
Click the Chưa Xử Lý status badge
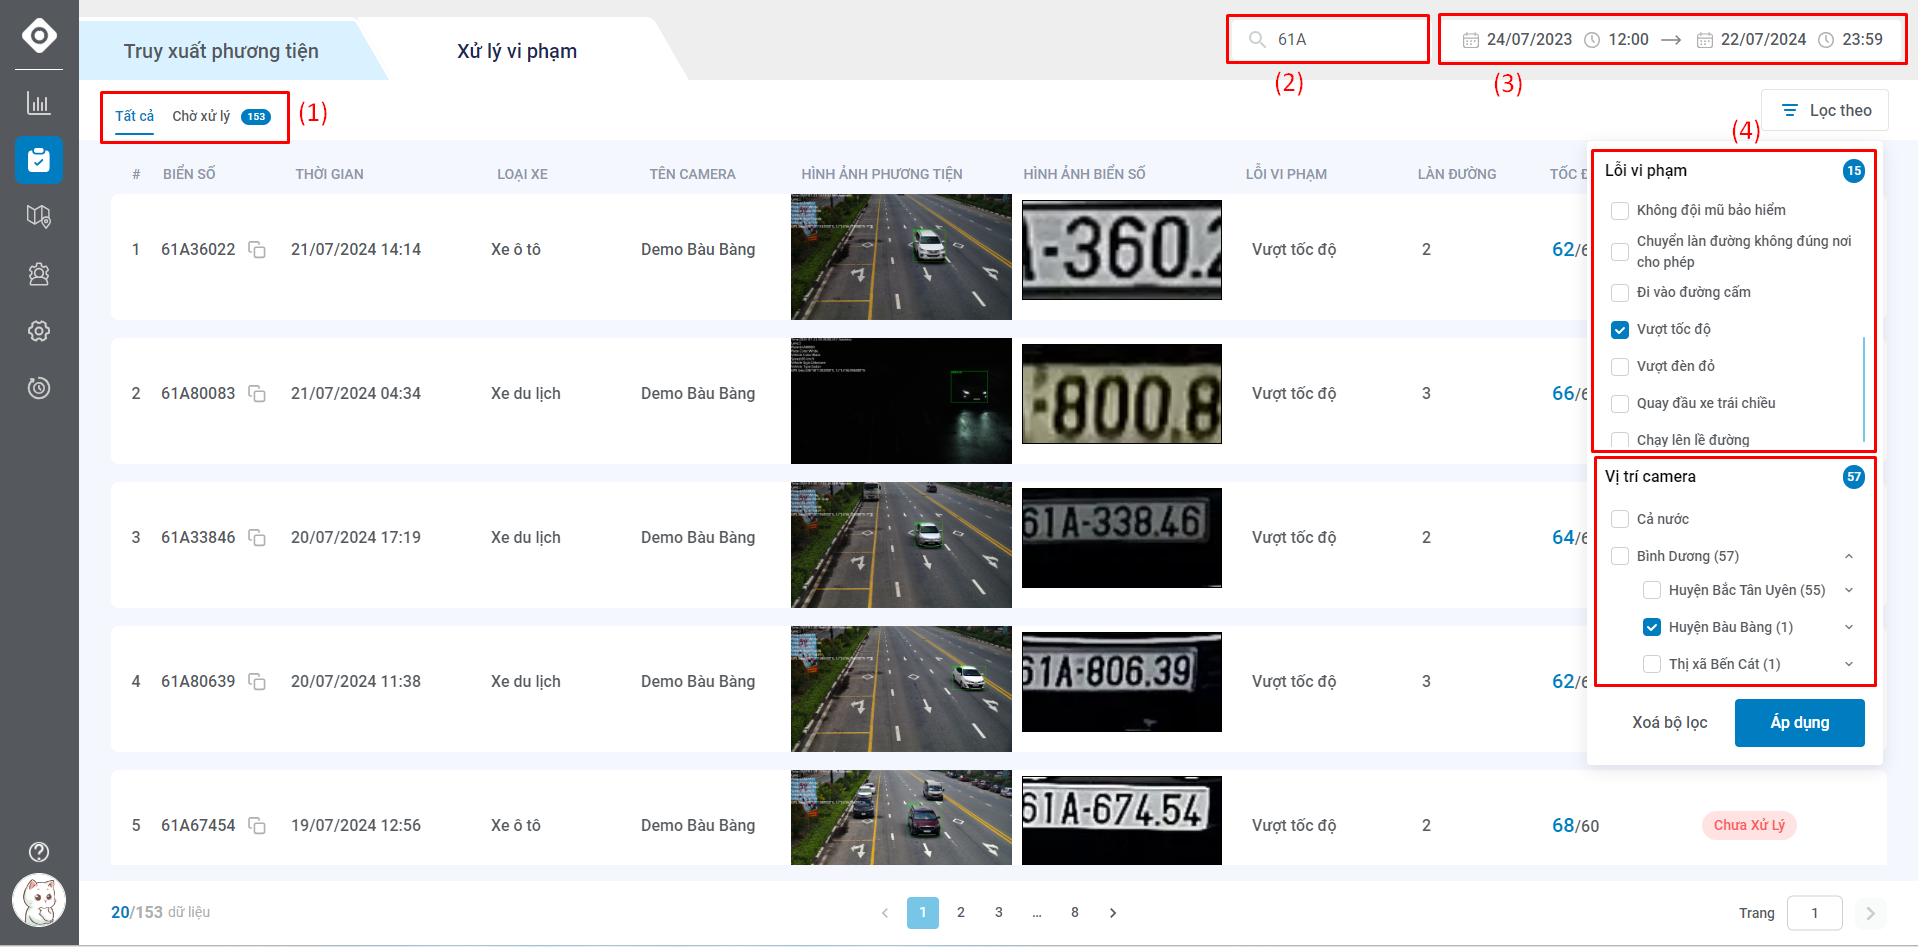click(1749, 825)
